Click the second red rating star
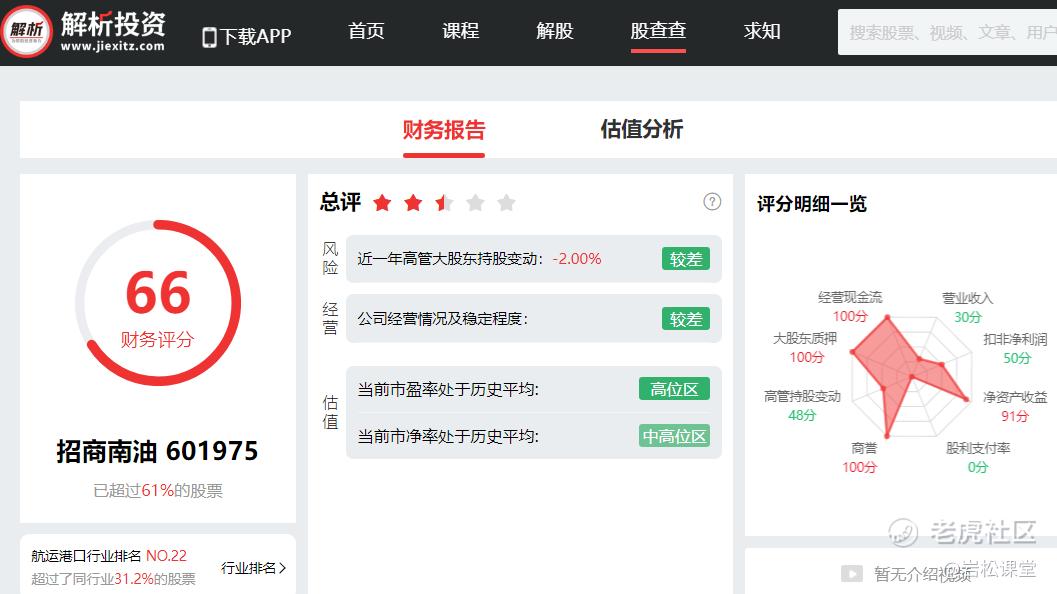Screen dimensions: 1057x594 pos(413,202)
